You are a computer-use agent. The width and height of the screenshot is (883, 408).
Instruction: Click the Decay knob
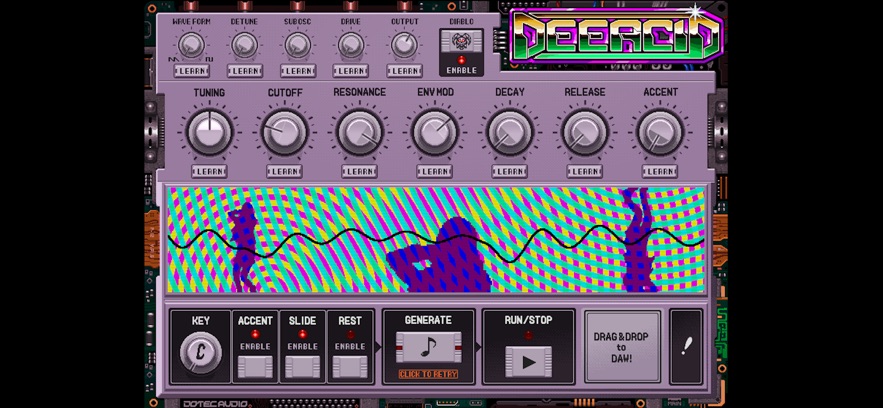coord(510,132)
